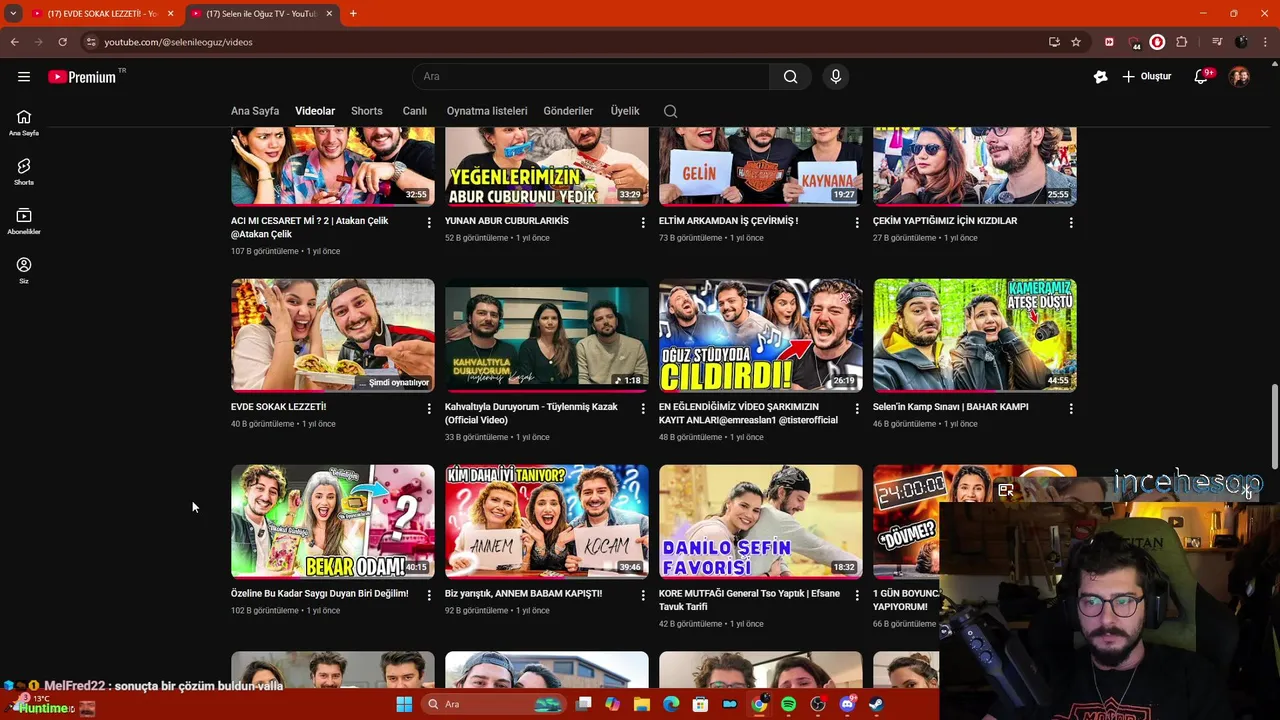This screenshot has width=1280, height=720.
Task: Click the browser address bar URL
Action: (178, 42)
